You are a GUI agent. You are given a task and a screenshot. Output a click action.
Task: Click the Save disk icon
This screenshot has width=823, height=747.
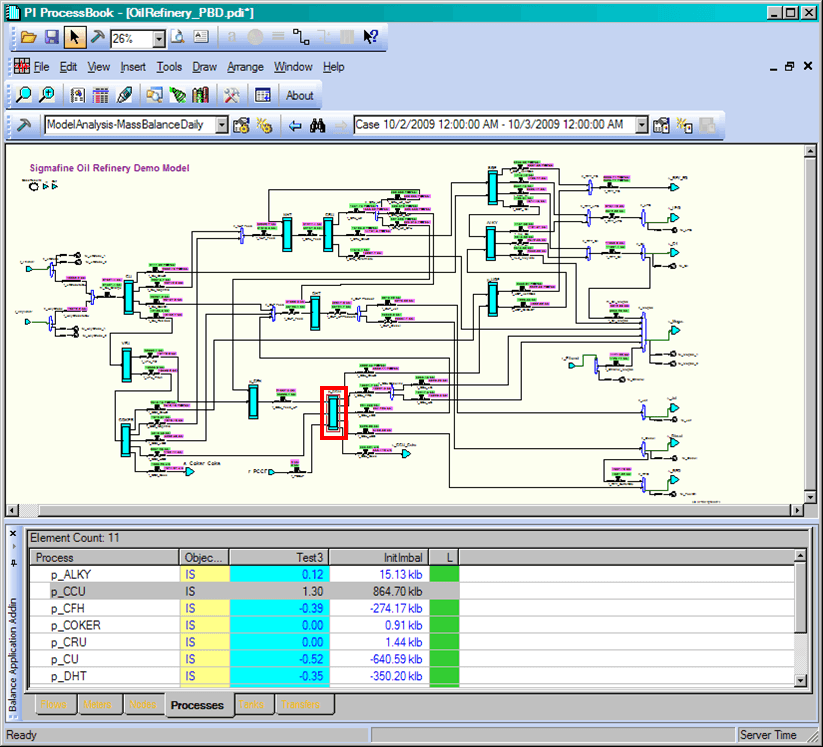point(51,38)
